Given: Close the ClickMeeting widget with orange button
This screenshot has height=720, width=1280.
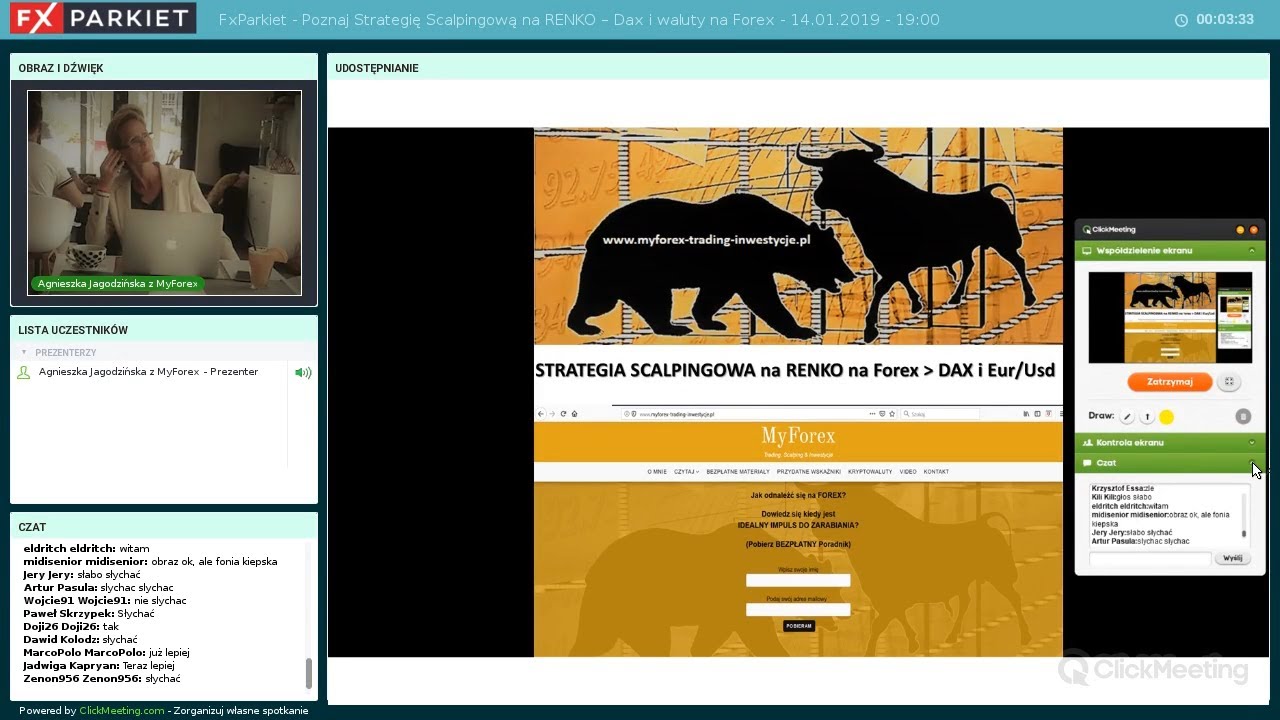Looking at the screenshot, I should point(1253,230).
